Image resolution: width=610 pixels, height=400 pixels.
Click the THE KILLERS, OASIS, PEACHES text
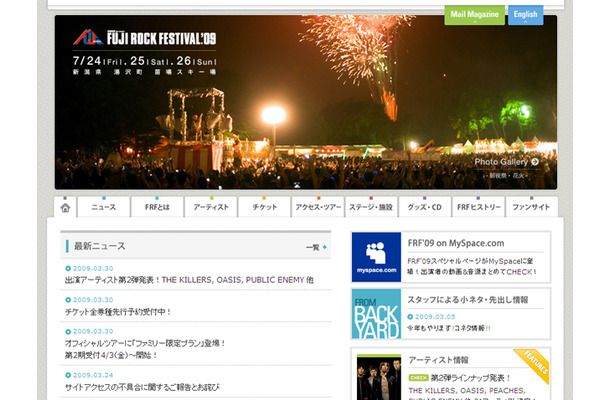467,390
